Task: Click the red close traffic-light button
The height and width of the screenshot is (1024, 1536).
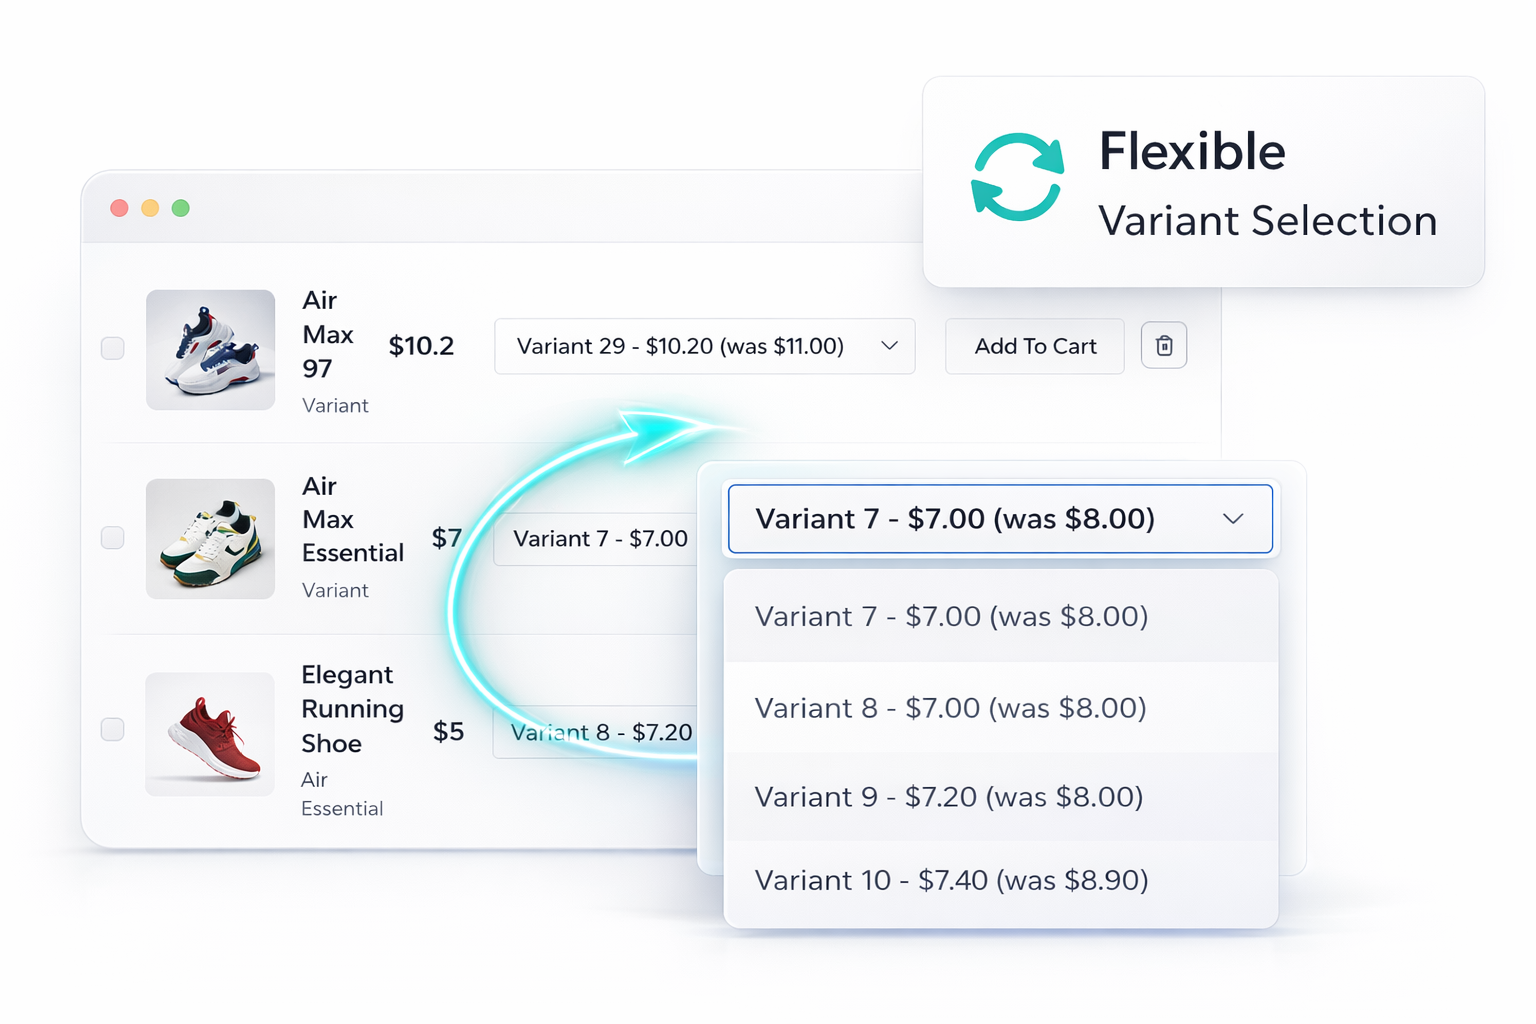Action: pos(119,208)
